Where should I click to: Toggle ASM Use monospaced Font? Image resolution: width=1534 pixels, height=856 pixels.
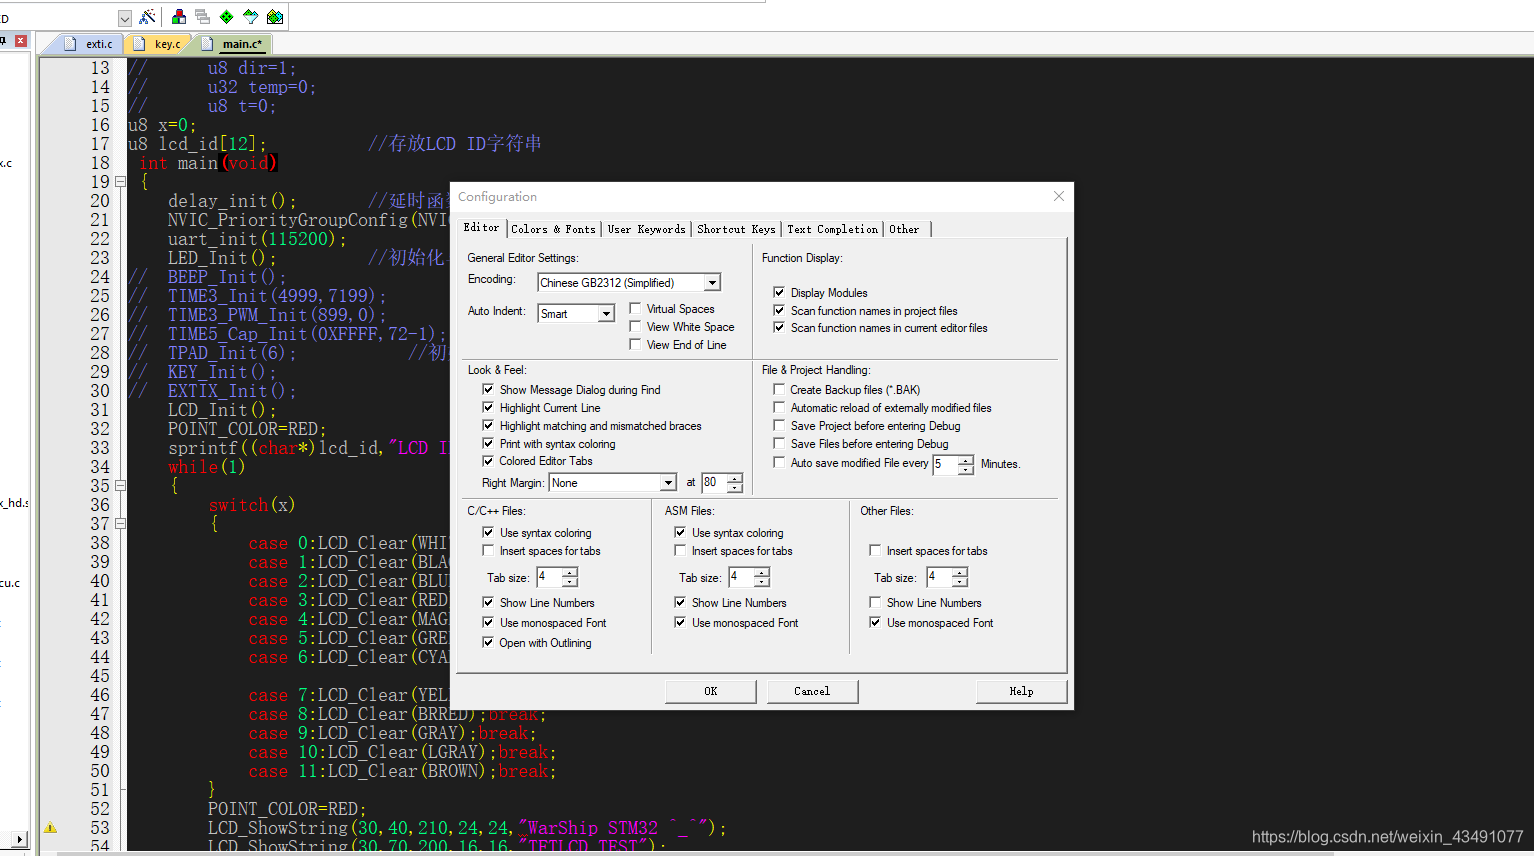pos(680,622)
